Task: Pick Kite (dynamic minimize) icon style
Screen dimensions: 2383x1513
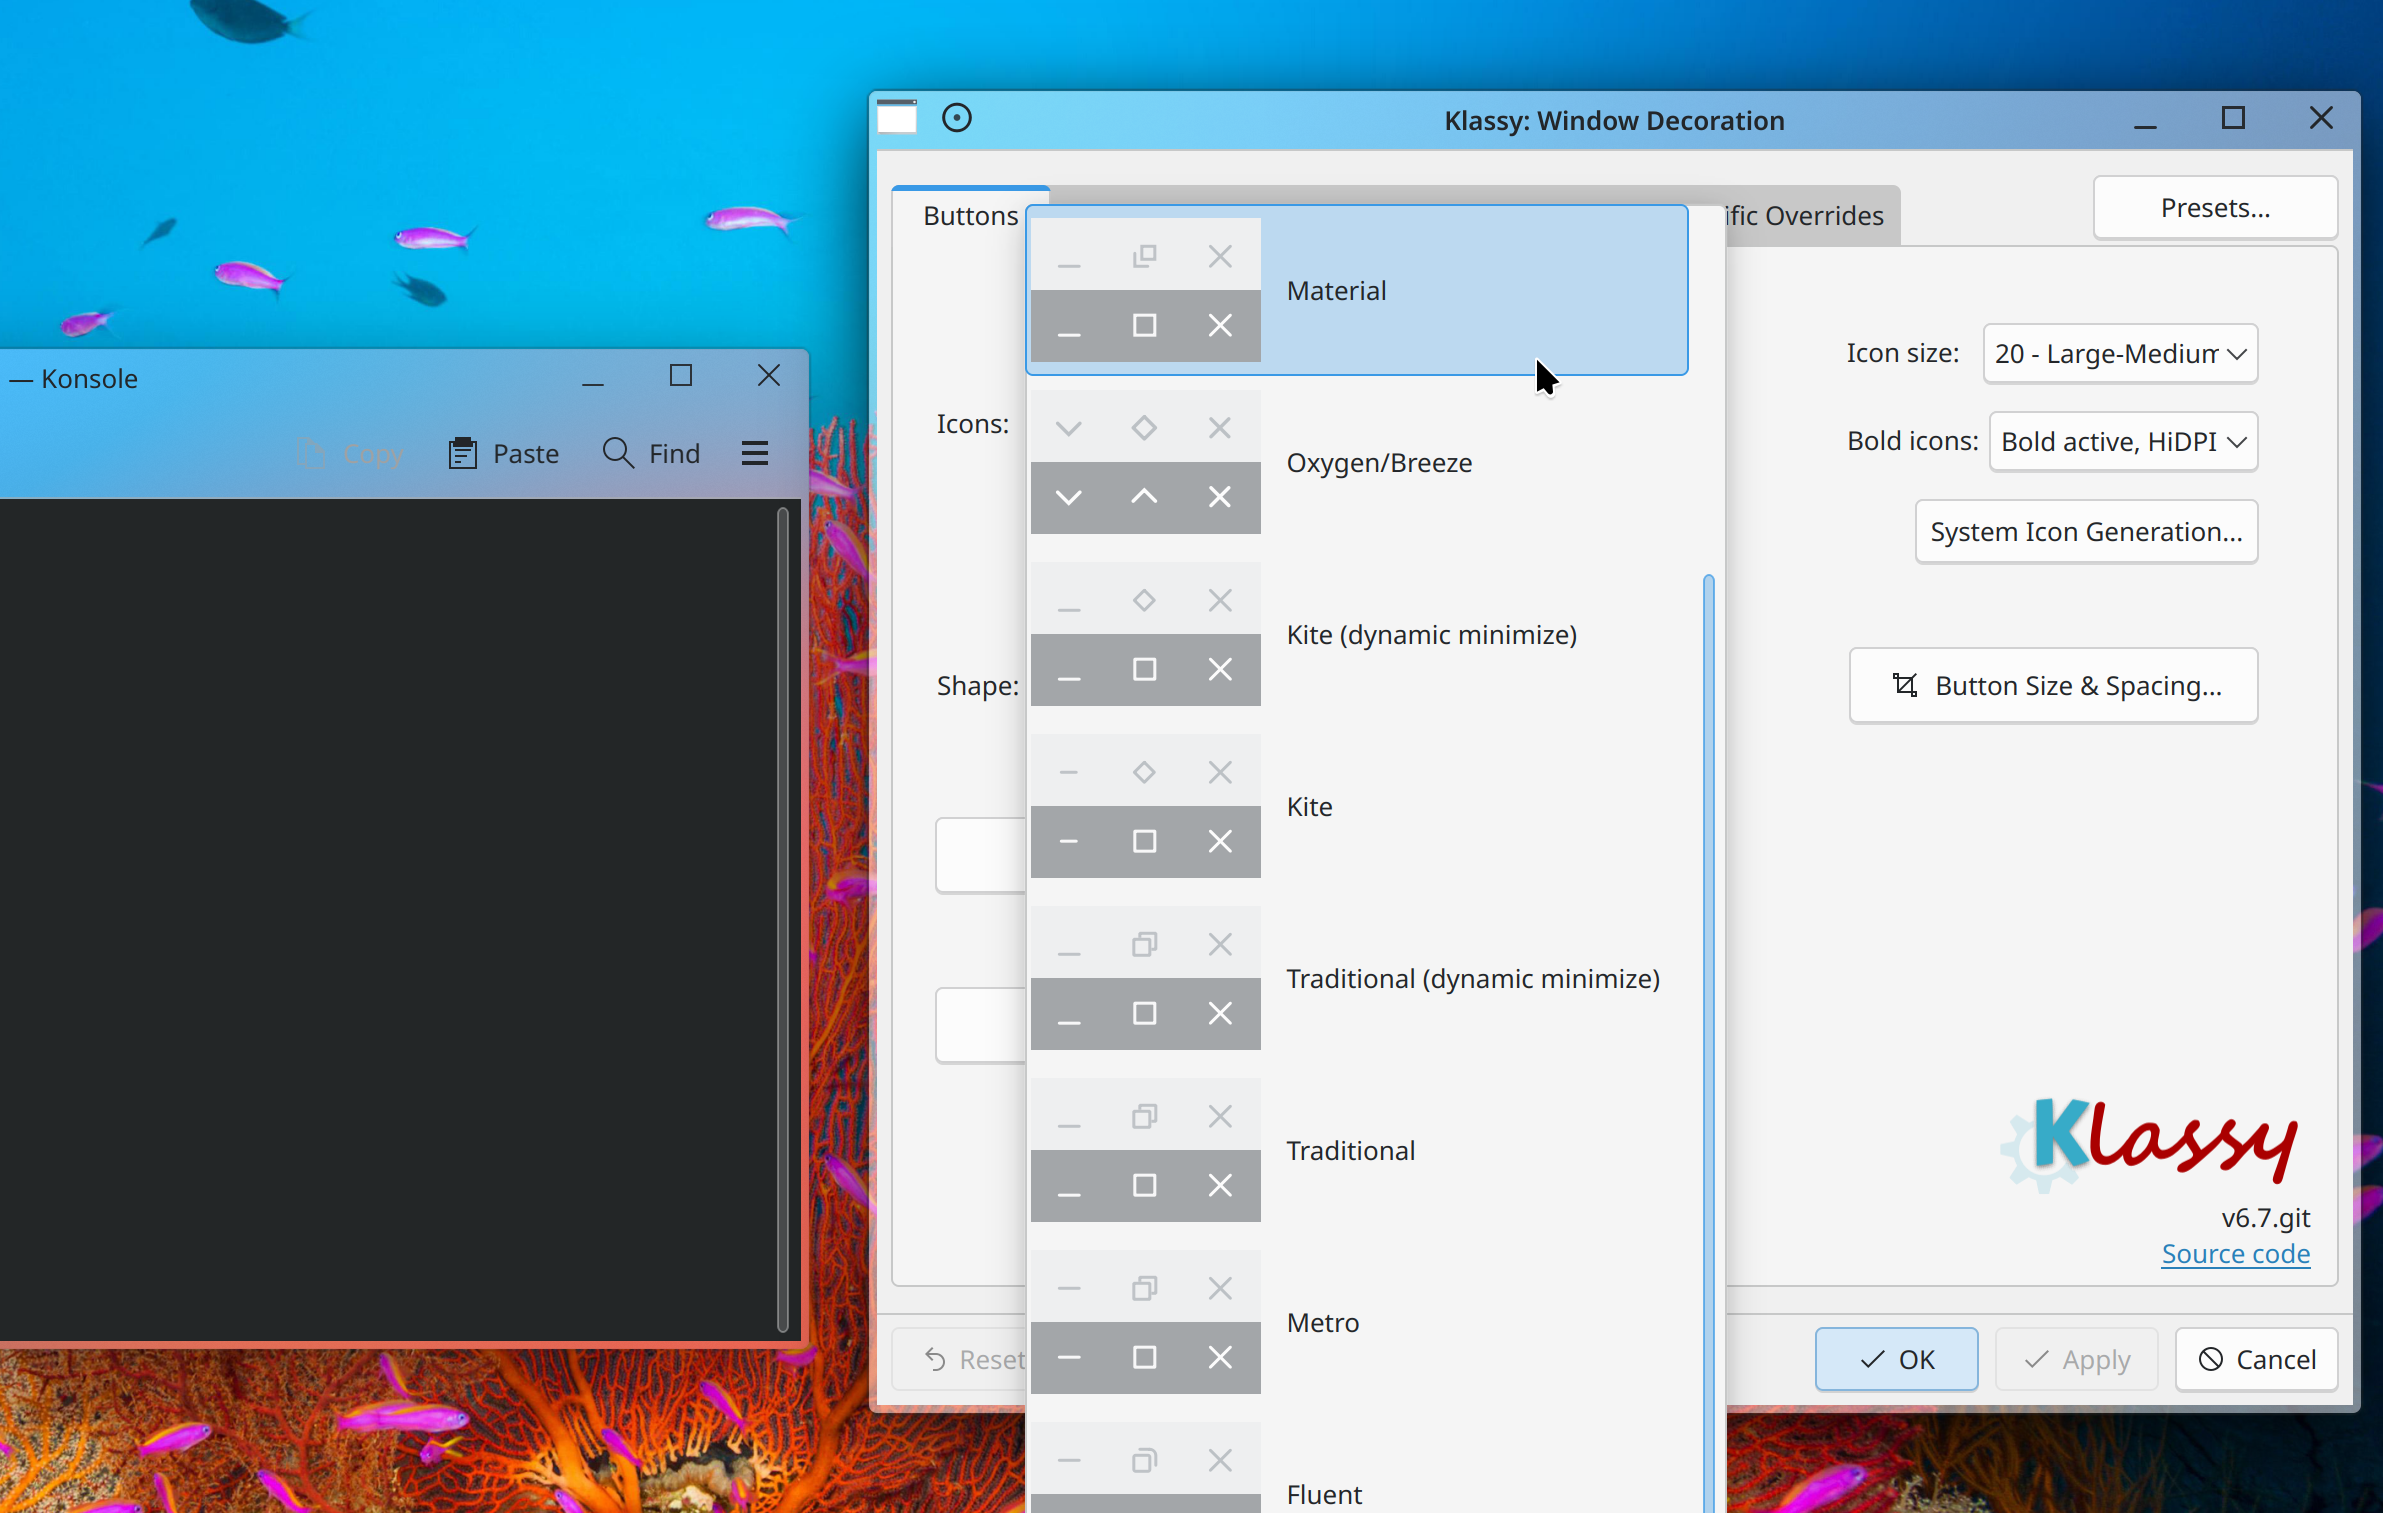Action: [x=1357, y=634]
